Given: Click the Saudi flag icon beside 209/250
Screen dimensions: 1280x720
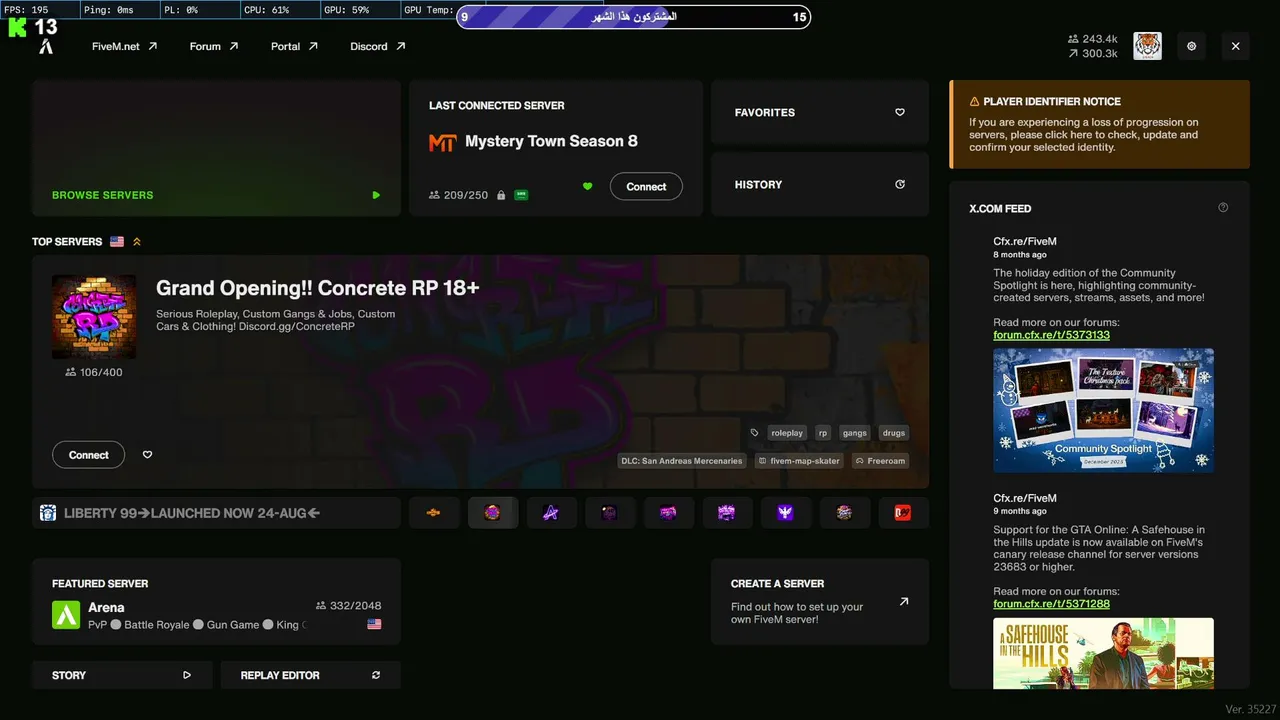Looking at the screenshot, I should [521, 195].
